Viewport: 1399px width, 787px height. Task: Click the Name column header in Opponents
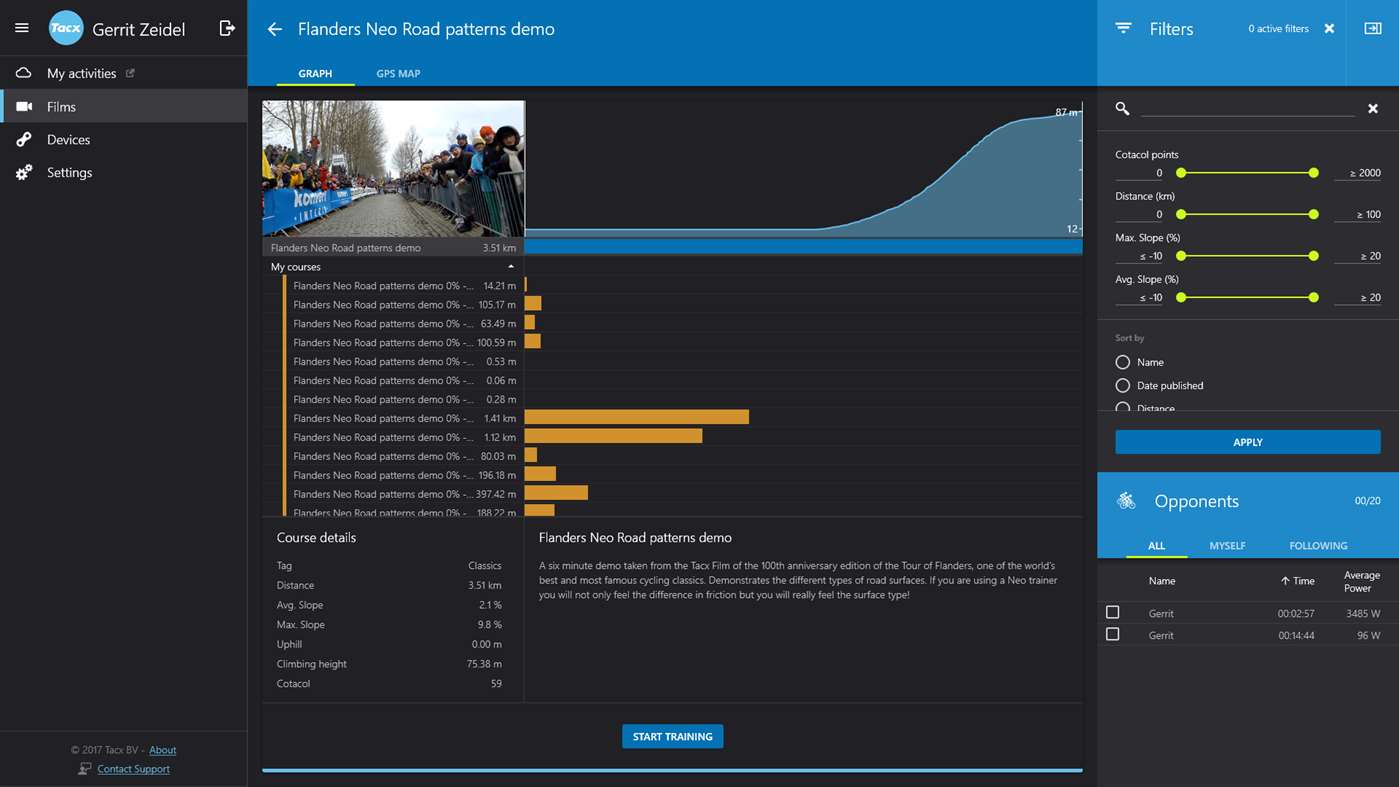[x=1161, y=581]
